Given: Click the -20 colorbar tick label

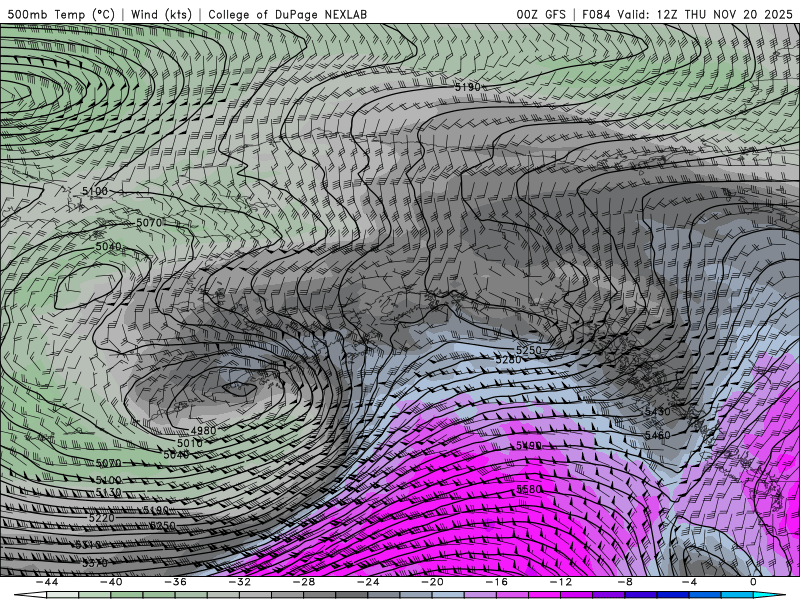Looking at the screenshot, I should (x=432, y=582).
